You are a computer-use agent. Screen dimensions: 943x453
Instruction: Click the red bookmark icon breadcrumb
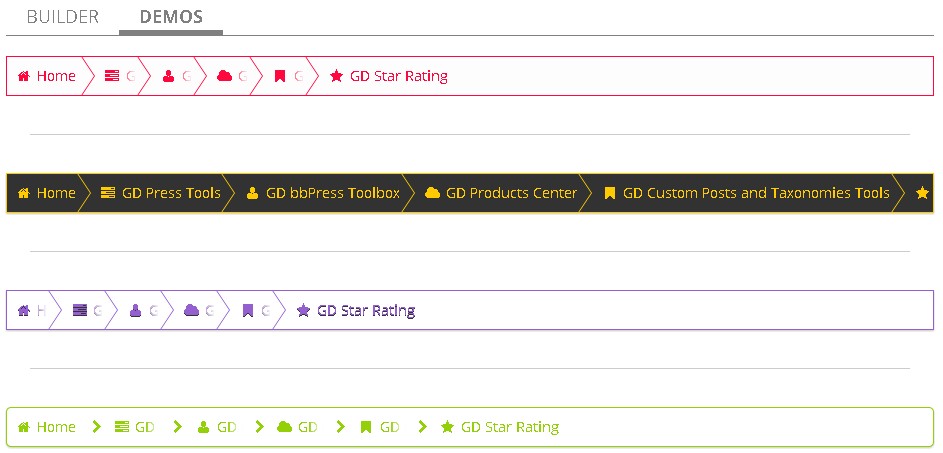coord(287,76)
